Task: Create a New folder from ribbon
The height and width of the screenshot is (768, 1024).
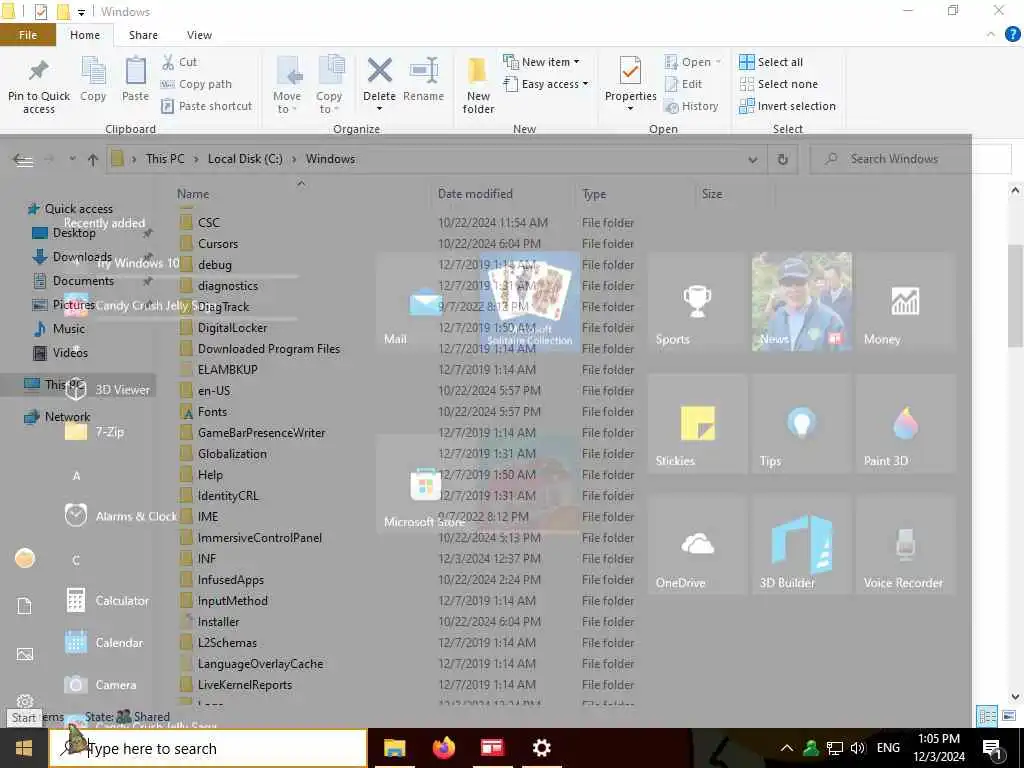Action: pyautogui.click(x=478, y=86)
